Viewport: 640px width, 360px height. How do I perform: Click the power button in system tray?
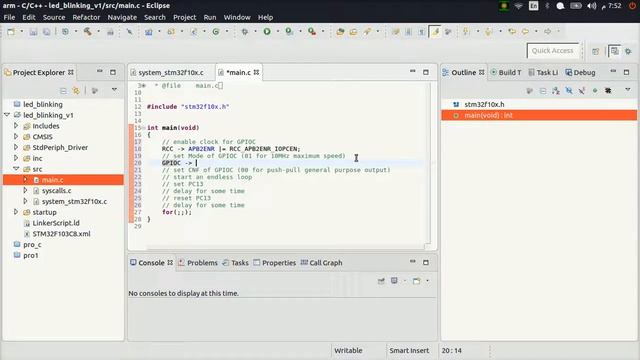click(632, 6)
